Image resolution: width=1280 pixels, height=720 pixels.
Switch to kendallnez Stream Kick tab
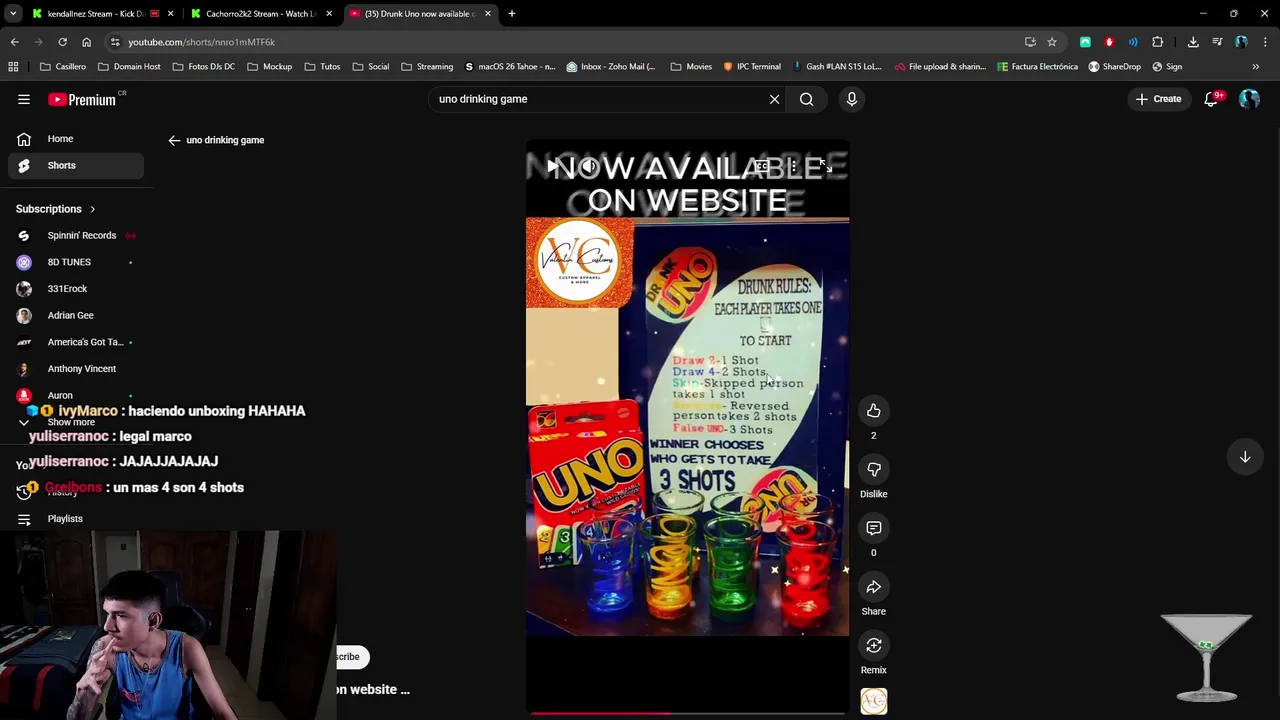96,14
